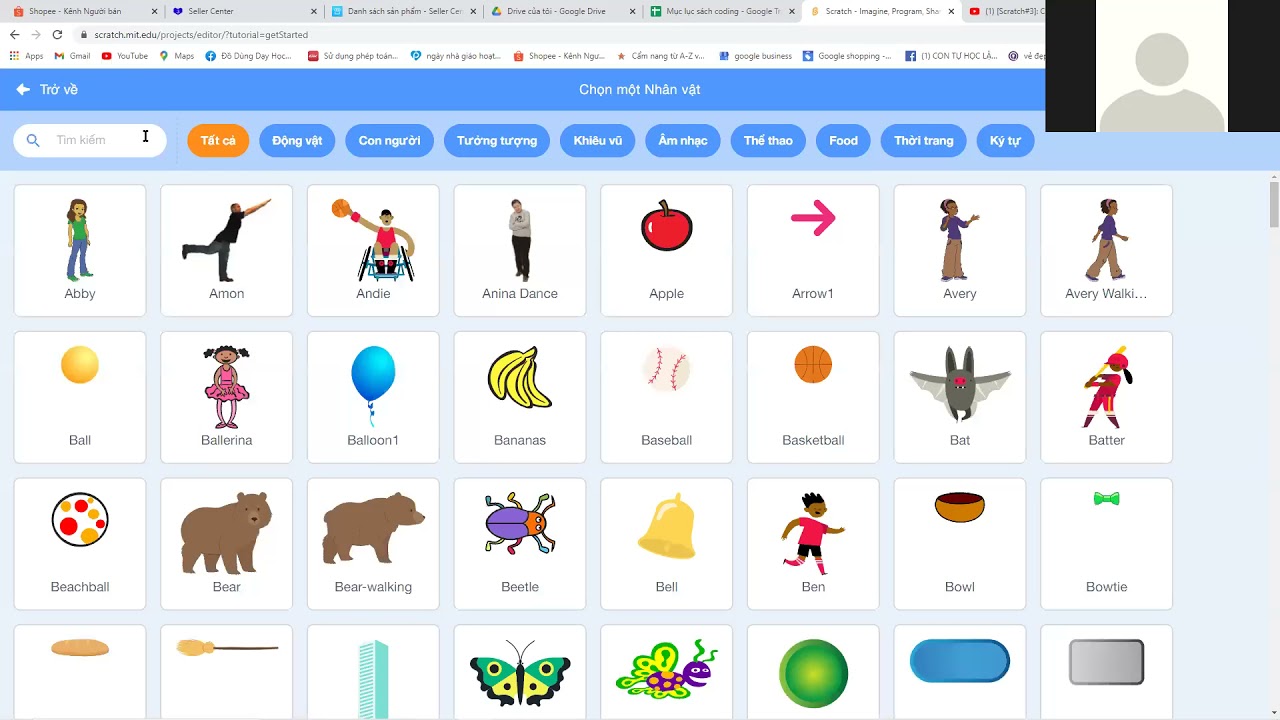Image resolution: width=1280 pixels, height=720 pixels.
Task: Open the Maps bookmark
Action: point(177,56)
